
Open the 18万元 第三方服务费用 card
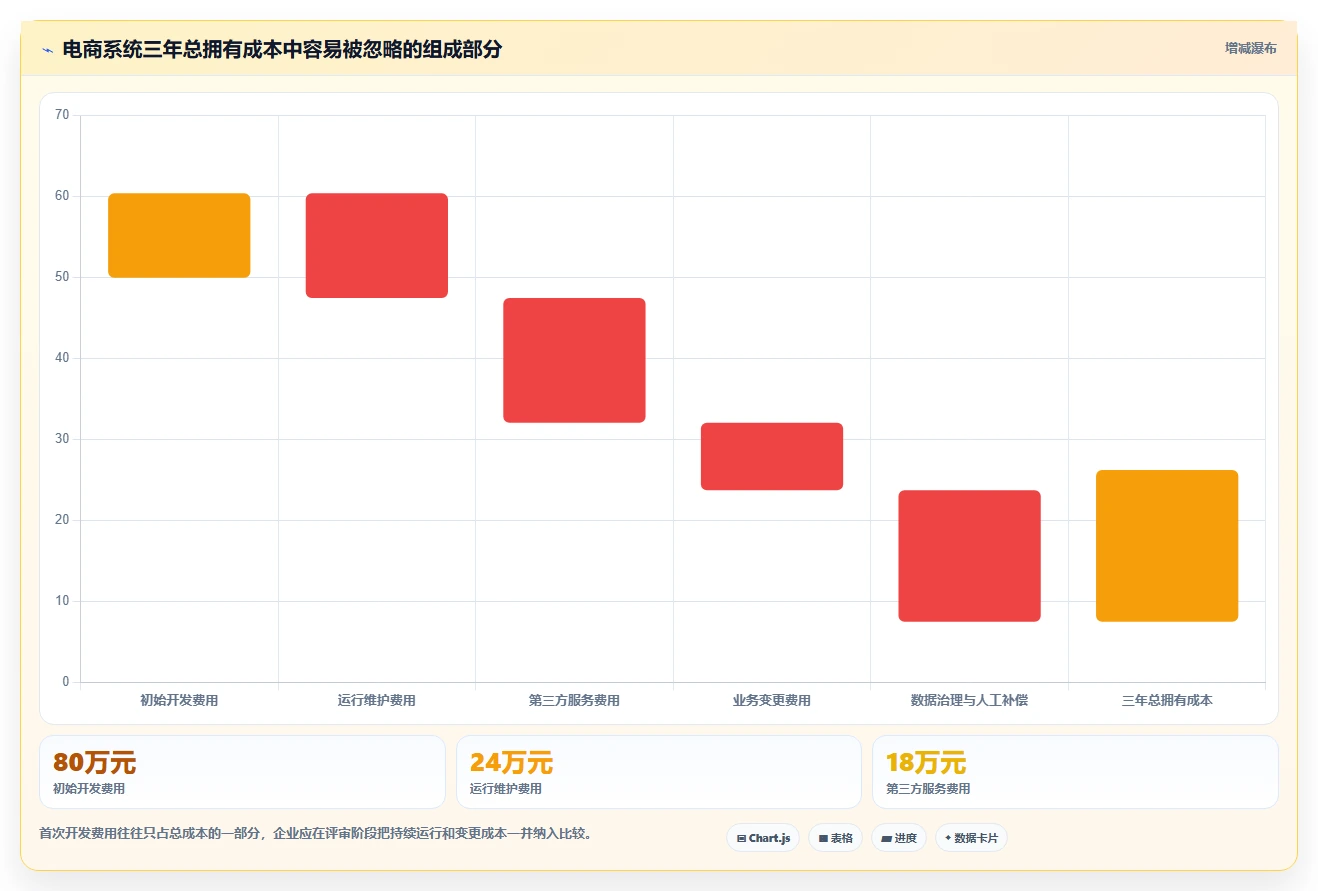(x=1075, y=772)
